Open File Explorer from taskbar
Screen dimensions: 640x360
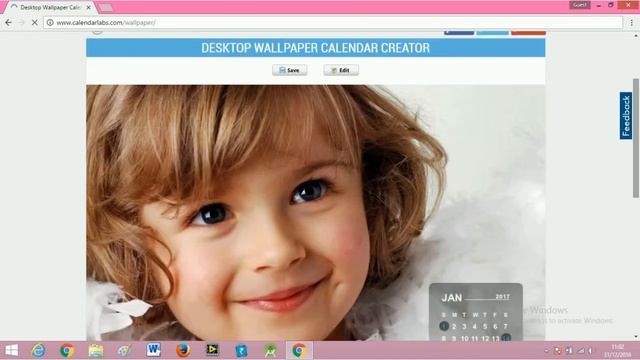pyautogui.click(x=96, y=350)
